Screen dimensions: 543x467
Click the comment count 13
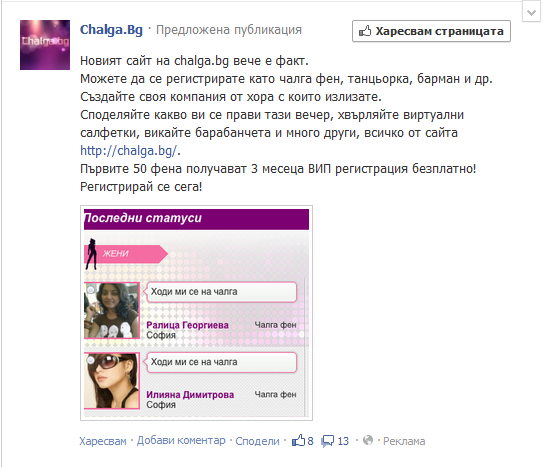(x=343, y=441)
